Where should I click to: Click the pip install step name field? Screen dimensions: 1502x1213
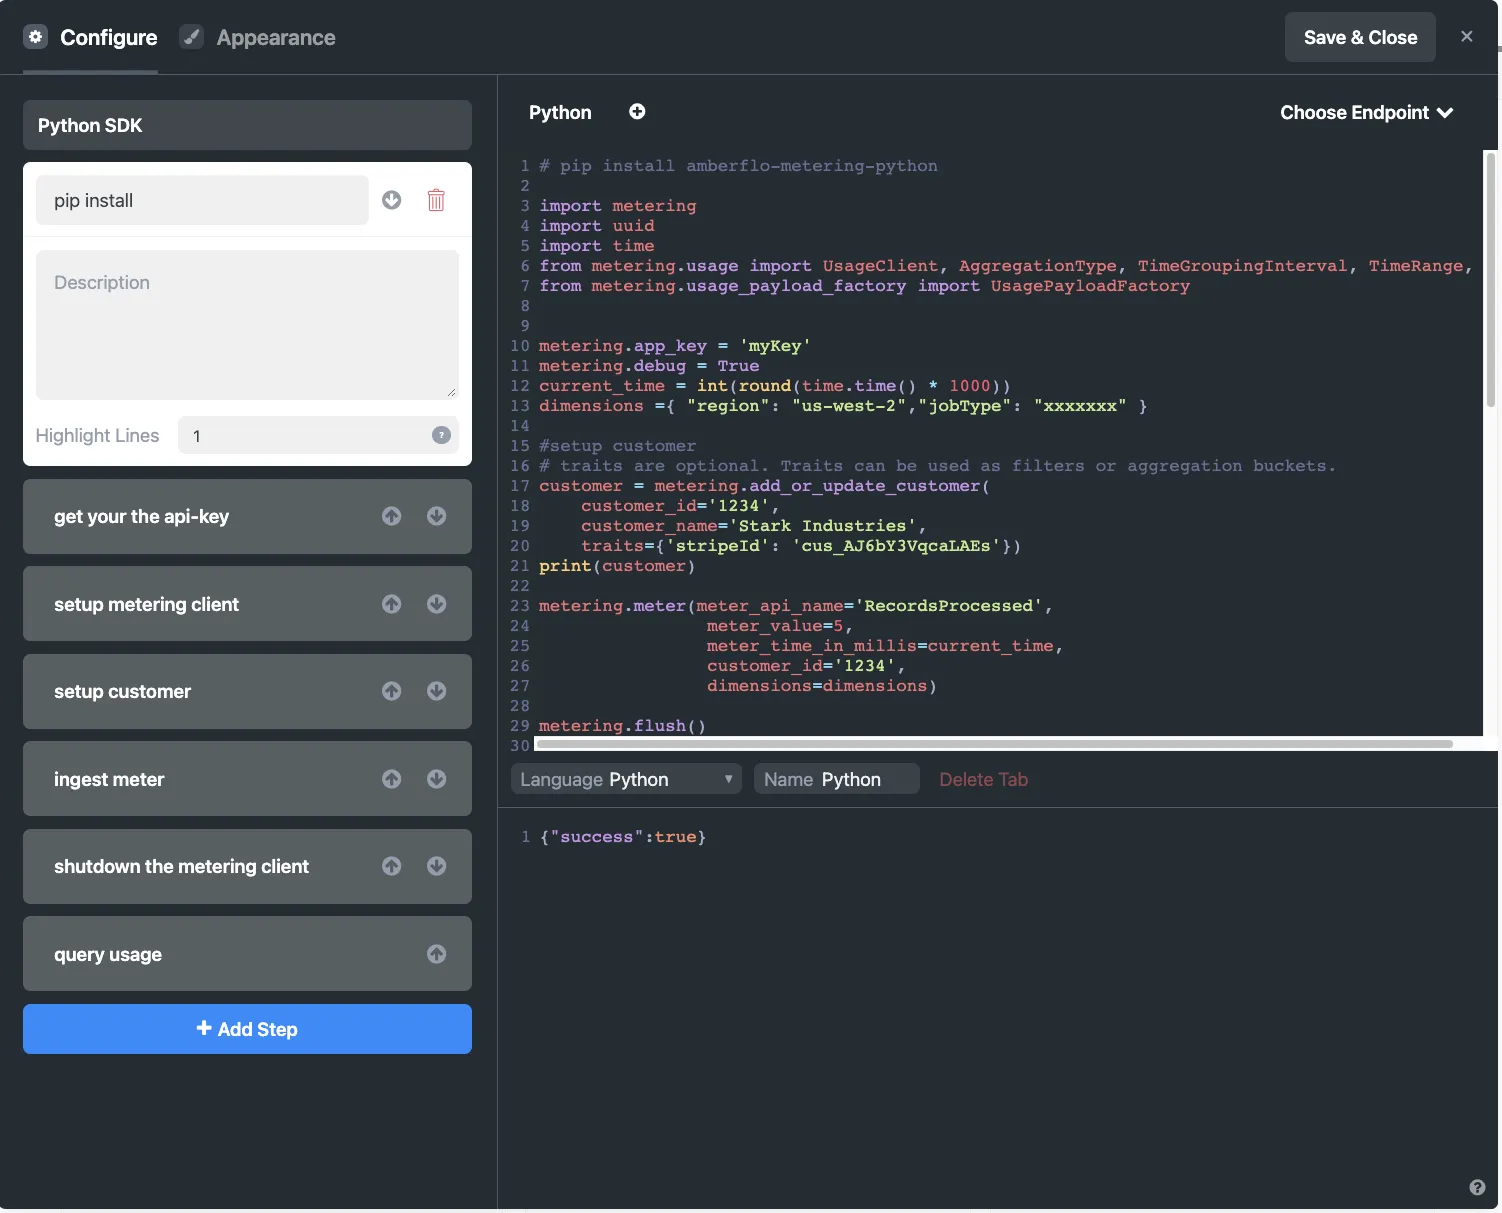[202, 200]
